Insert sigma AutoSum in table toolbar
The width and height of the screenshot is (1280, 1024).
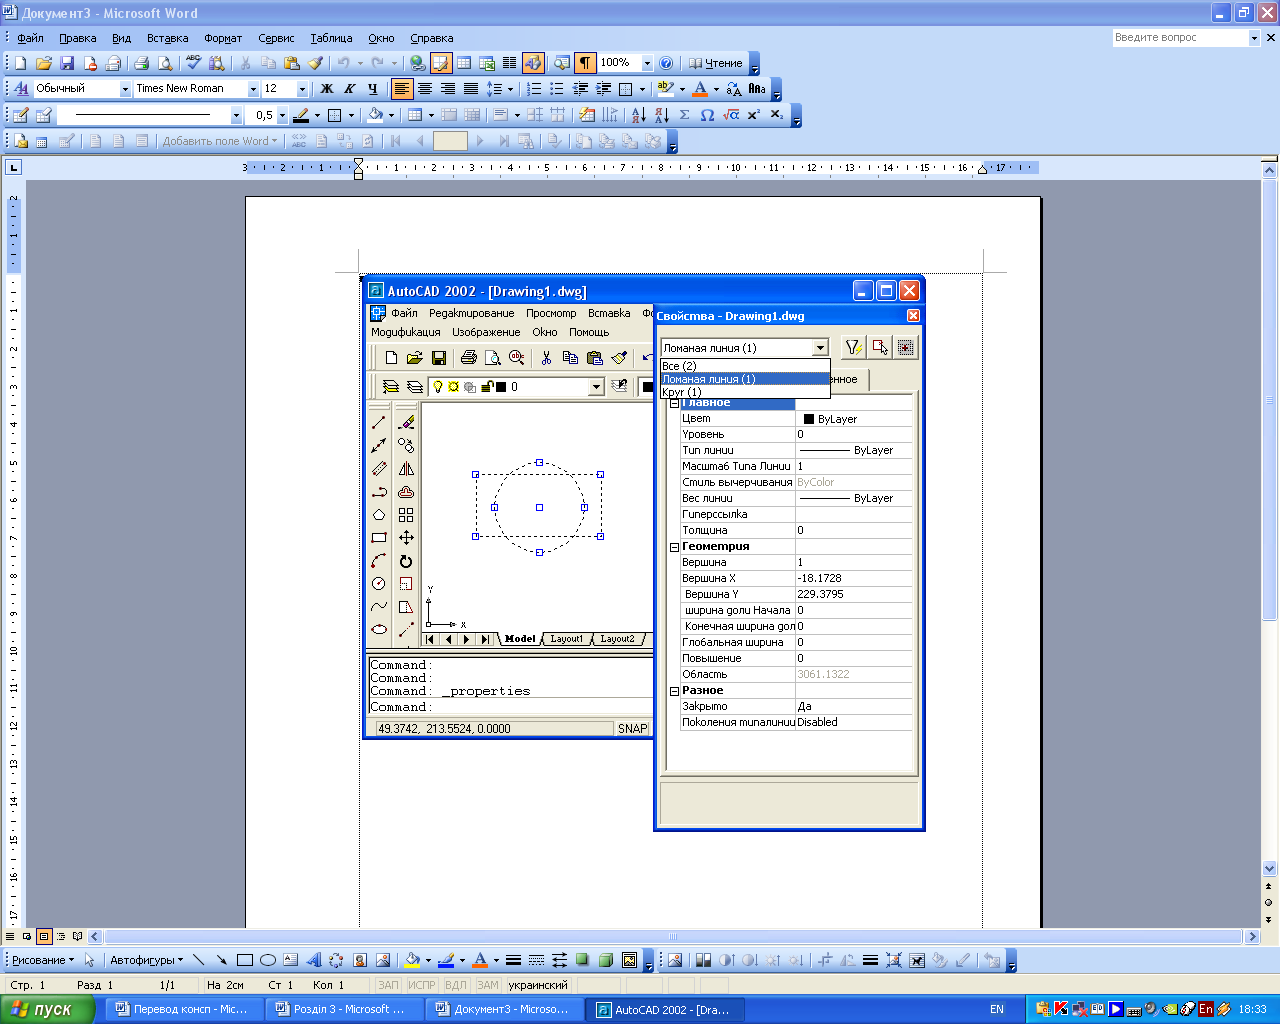coord(684,115)
